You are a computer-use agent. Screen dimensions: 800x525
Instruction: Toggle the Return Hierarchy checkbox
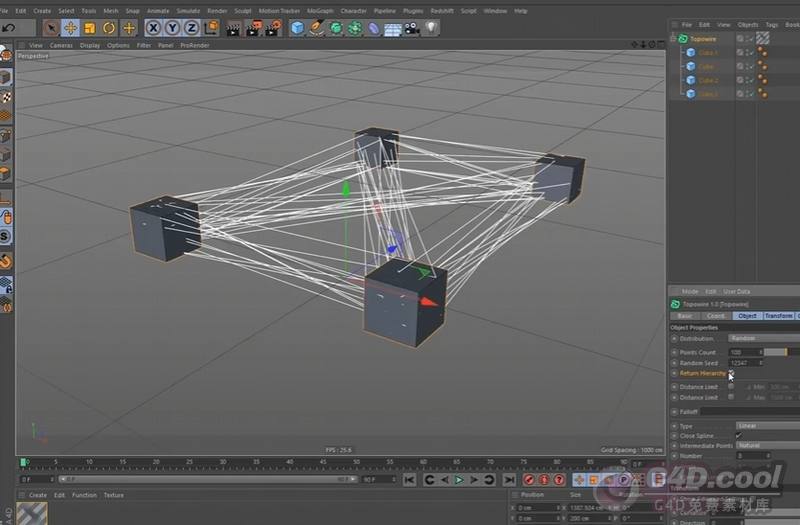[x=731, y=373]
